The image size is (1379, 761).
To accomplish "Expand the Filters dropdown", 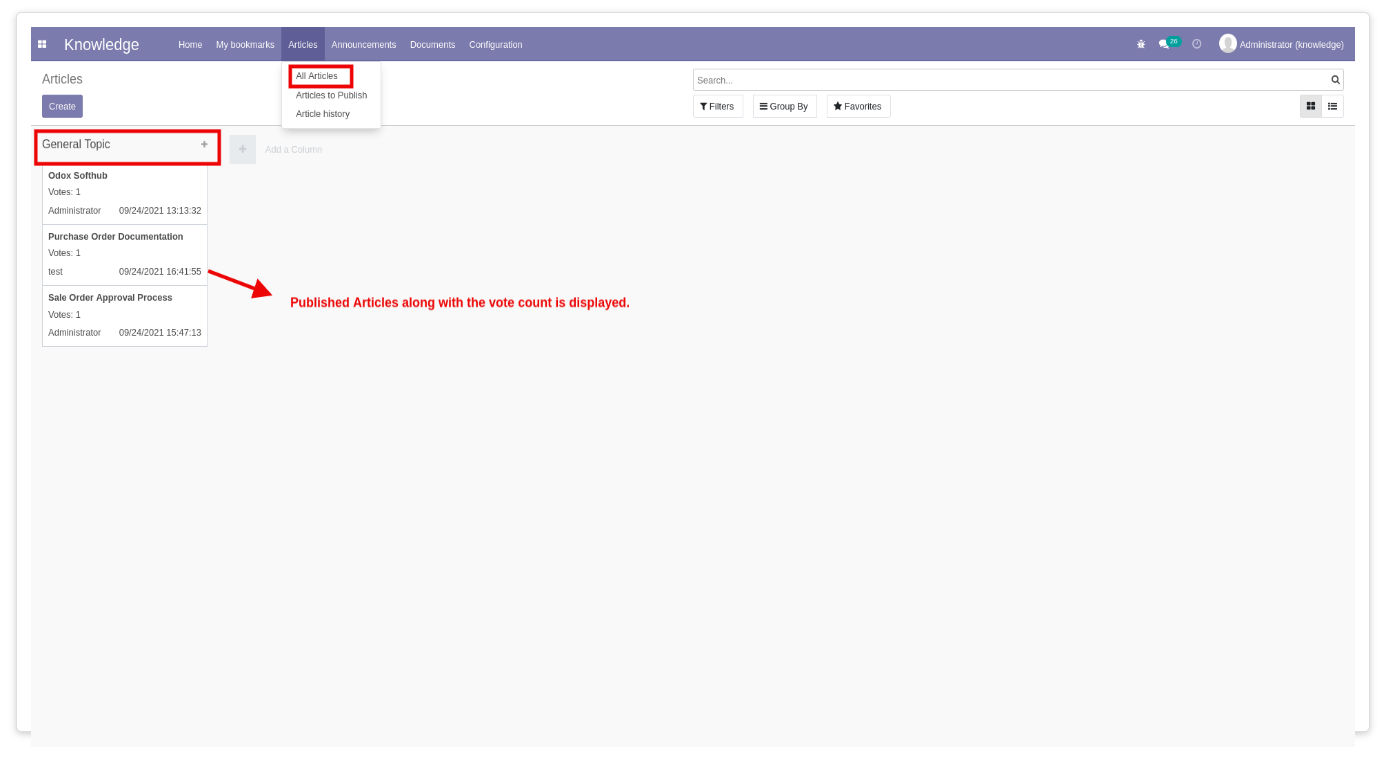I will (x=717, y=106).
